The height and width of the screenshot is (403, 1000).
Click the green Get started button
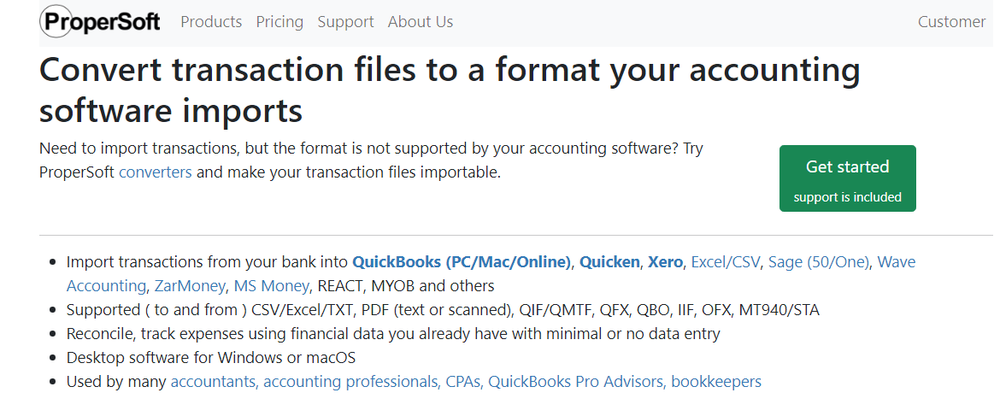(x=848, y=179)
